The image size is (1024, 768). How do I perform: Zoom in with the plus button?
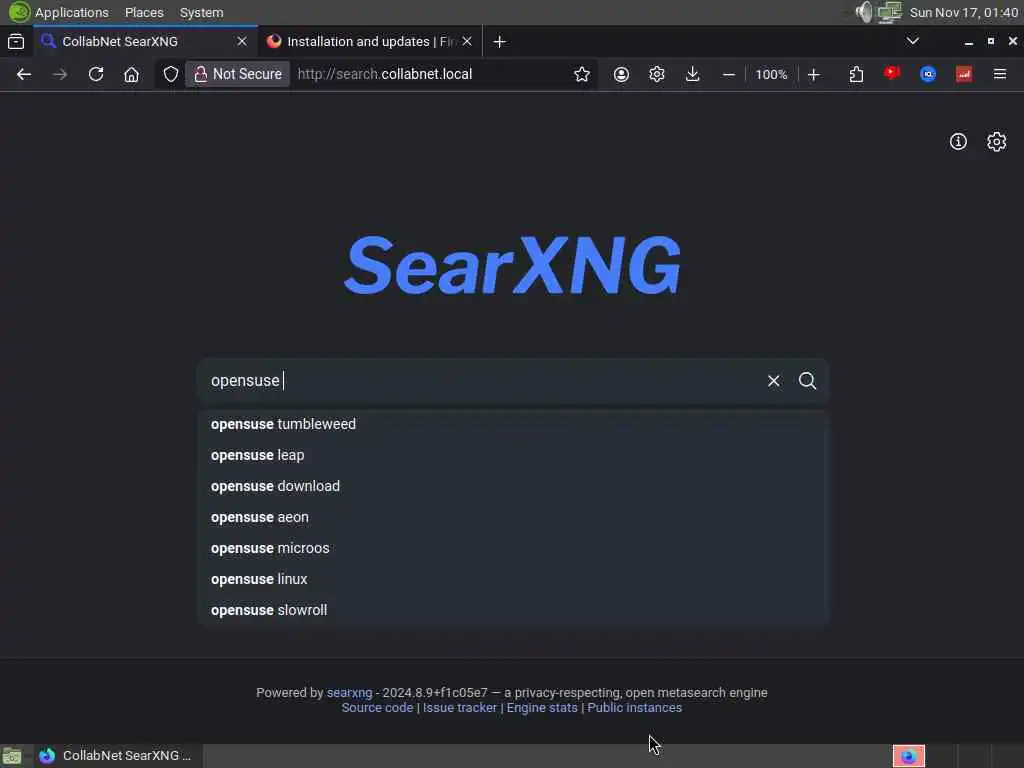[x=814, y=74]
